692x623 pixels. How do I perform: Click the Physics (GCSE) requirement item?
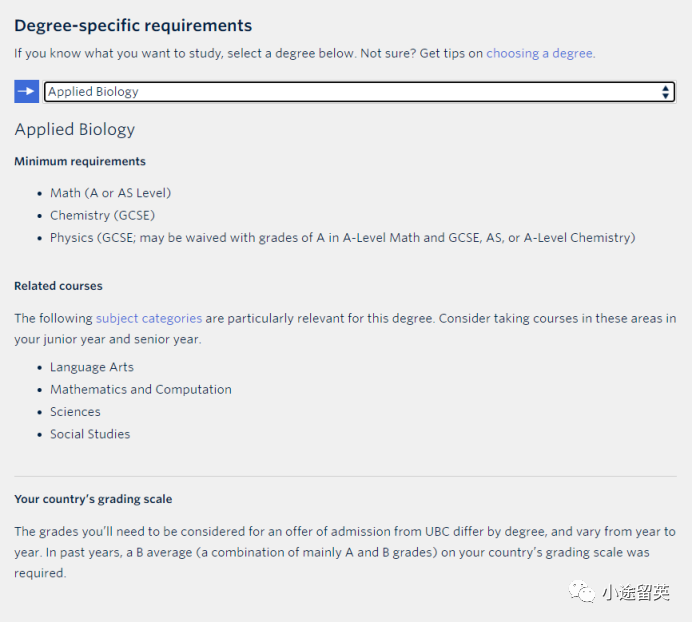click(342, 237)
